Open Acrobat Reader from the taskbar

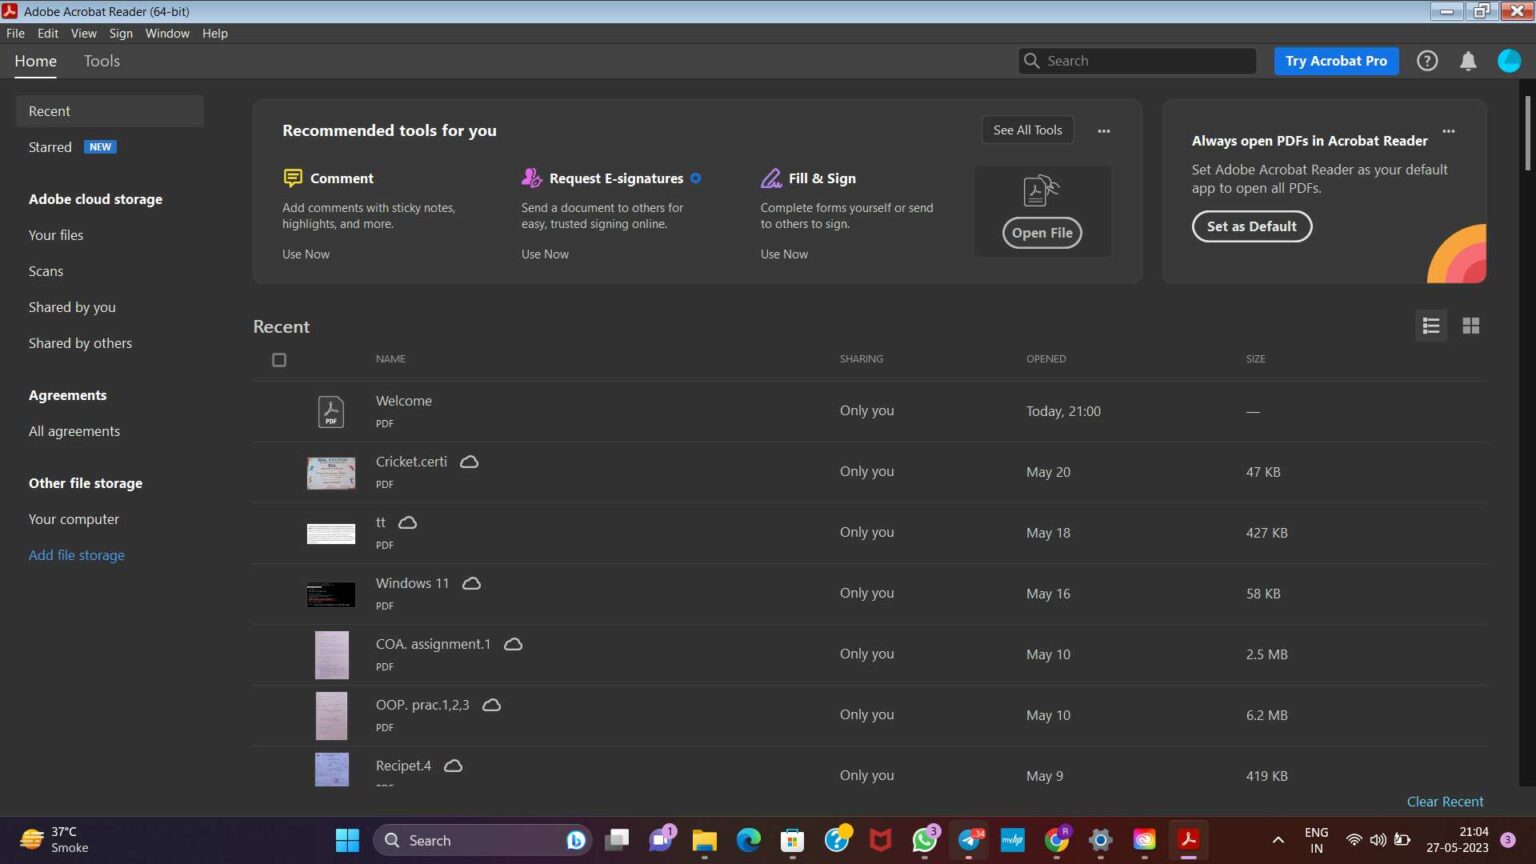[x=1188, y=840]
